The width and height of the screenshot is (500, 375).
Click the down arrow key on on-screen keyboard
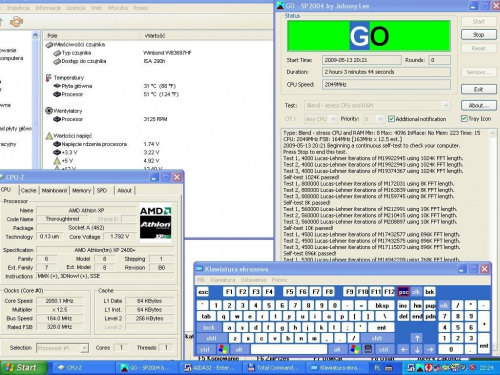(417, 349)
